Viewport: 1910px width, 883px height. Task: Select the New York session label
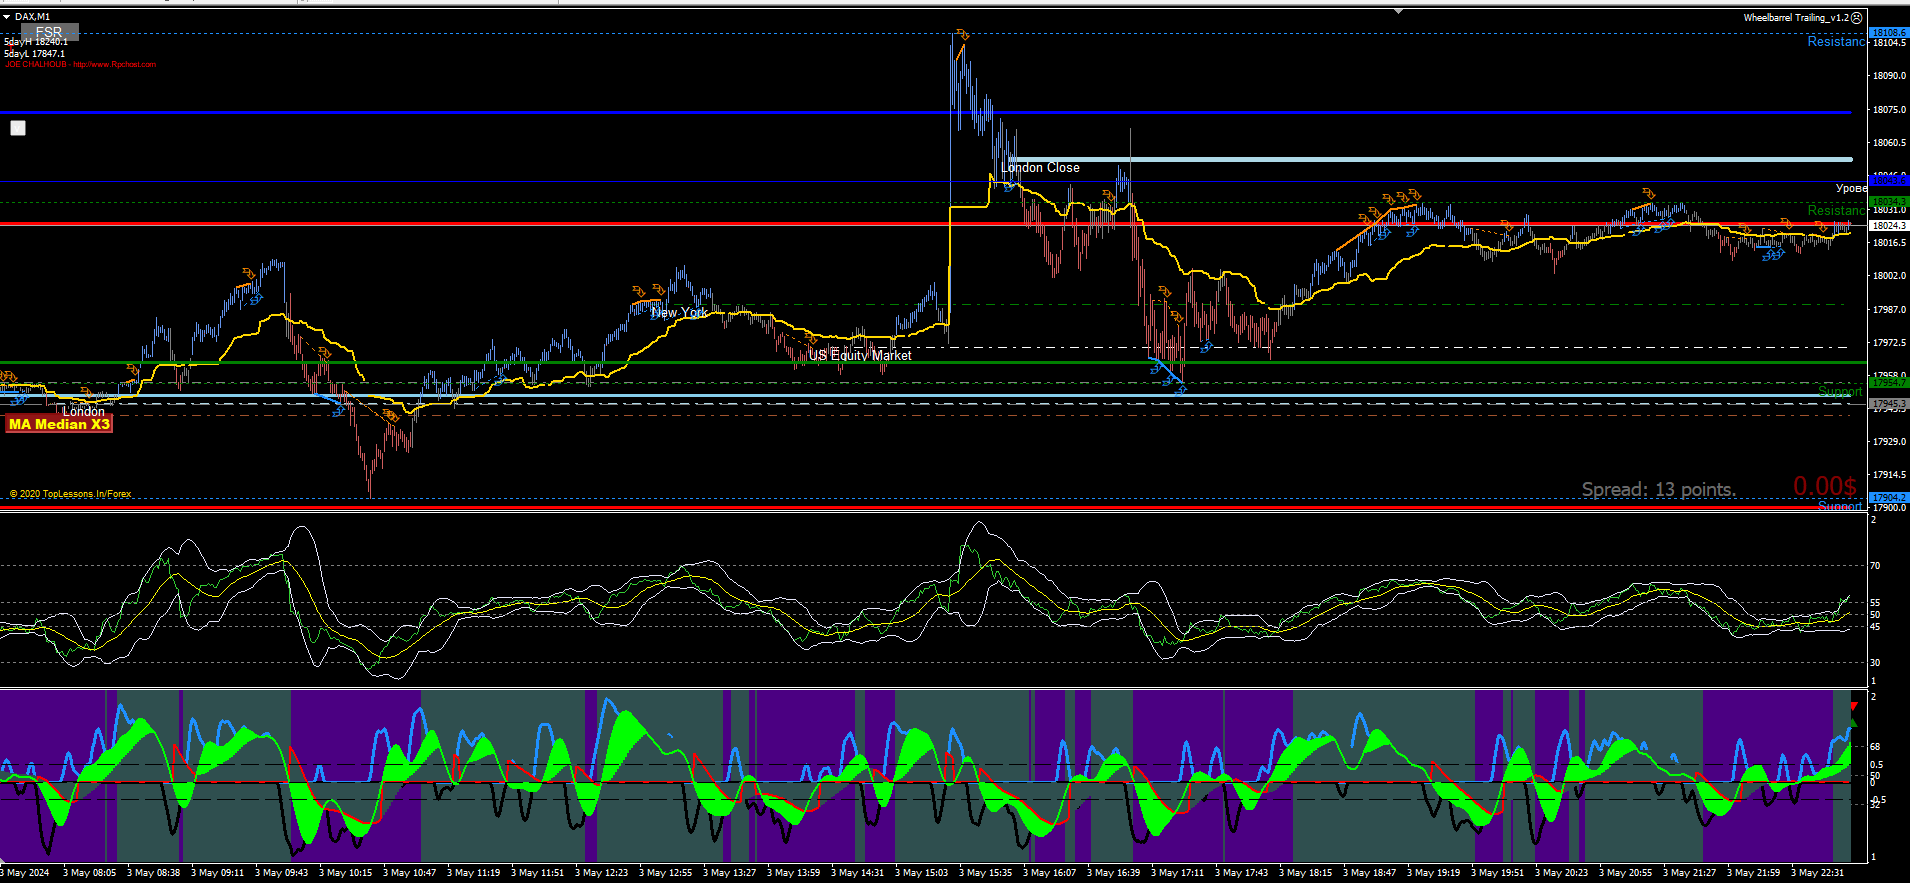(x=679, y=313)
